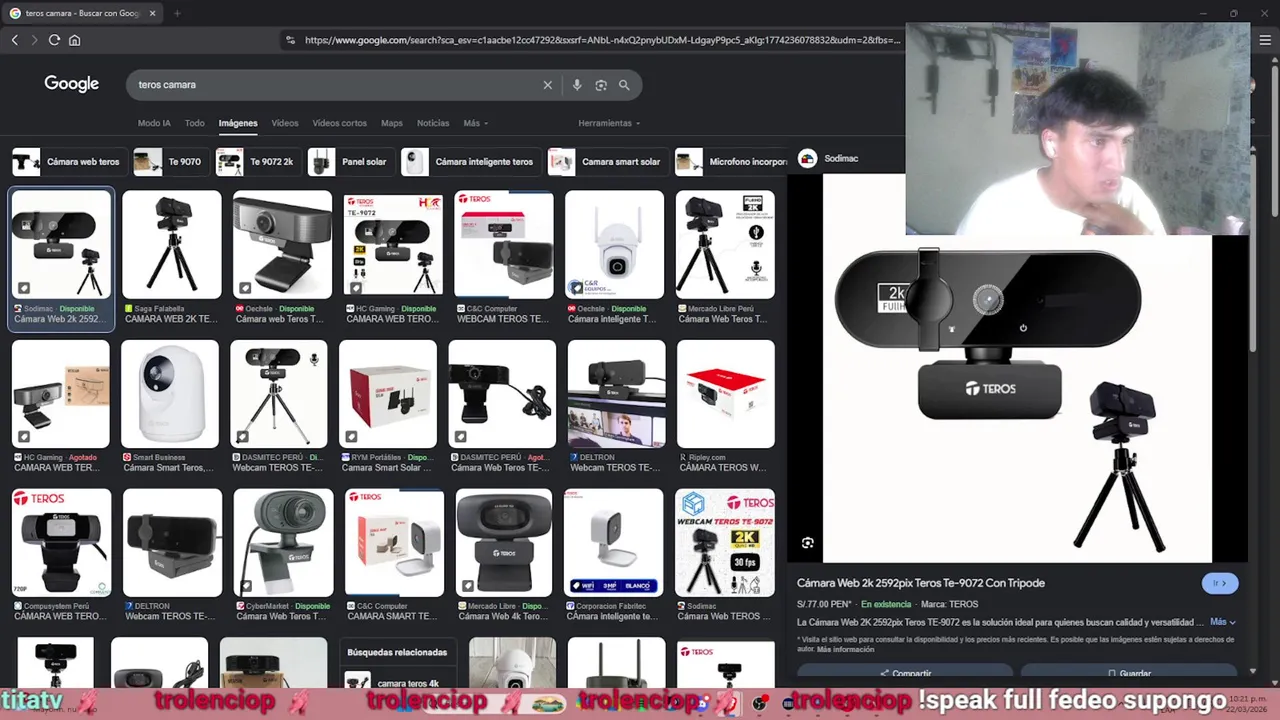Open Google Lens on the preview image
This screenshot has height=720, width=1280.
coord(808,543)
